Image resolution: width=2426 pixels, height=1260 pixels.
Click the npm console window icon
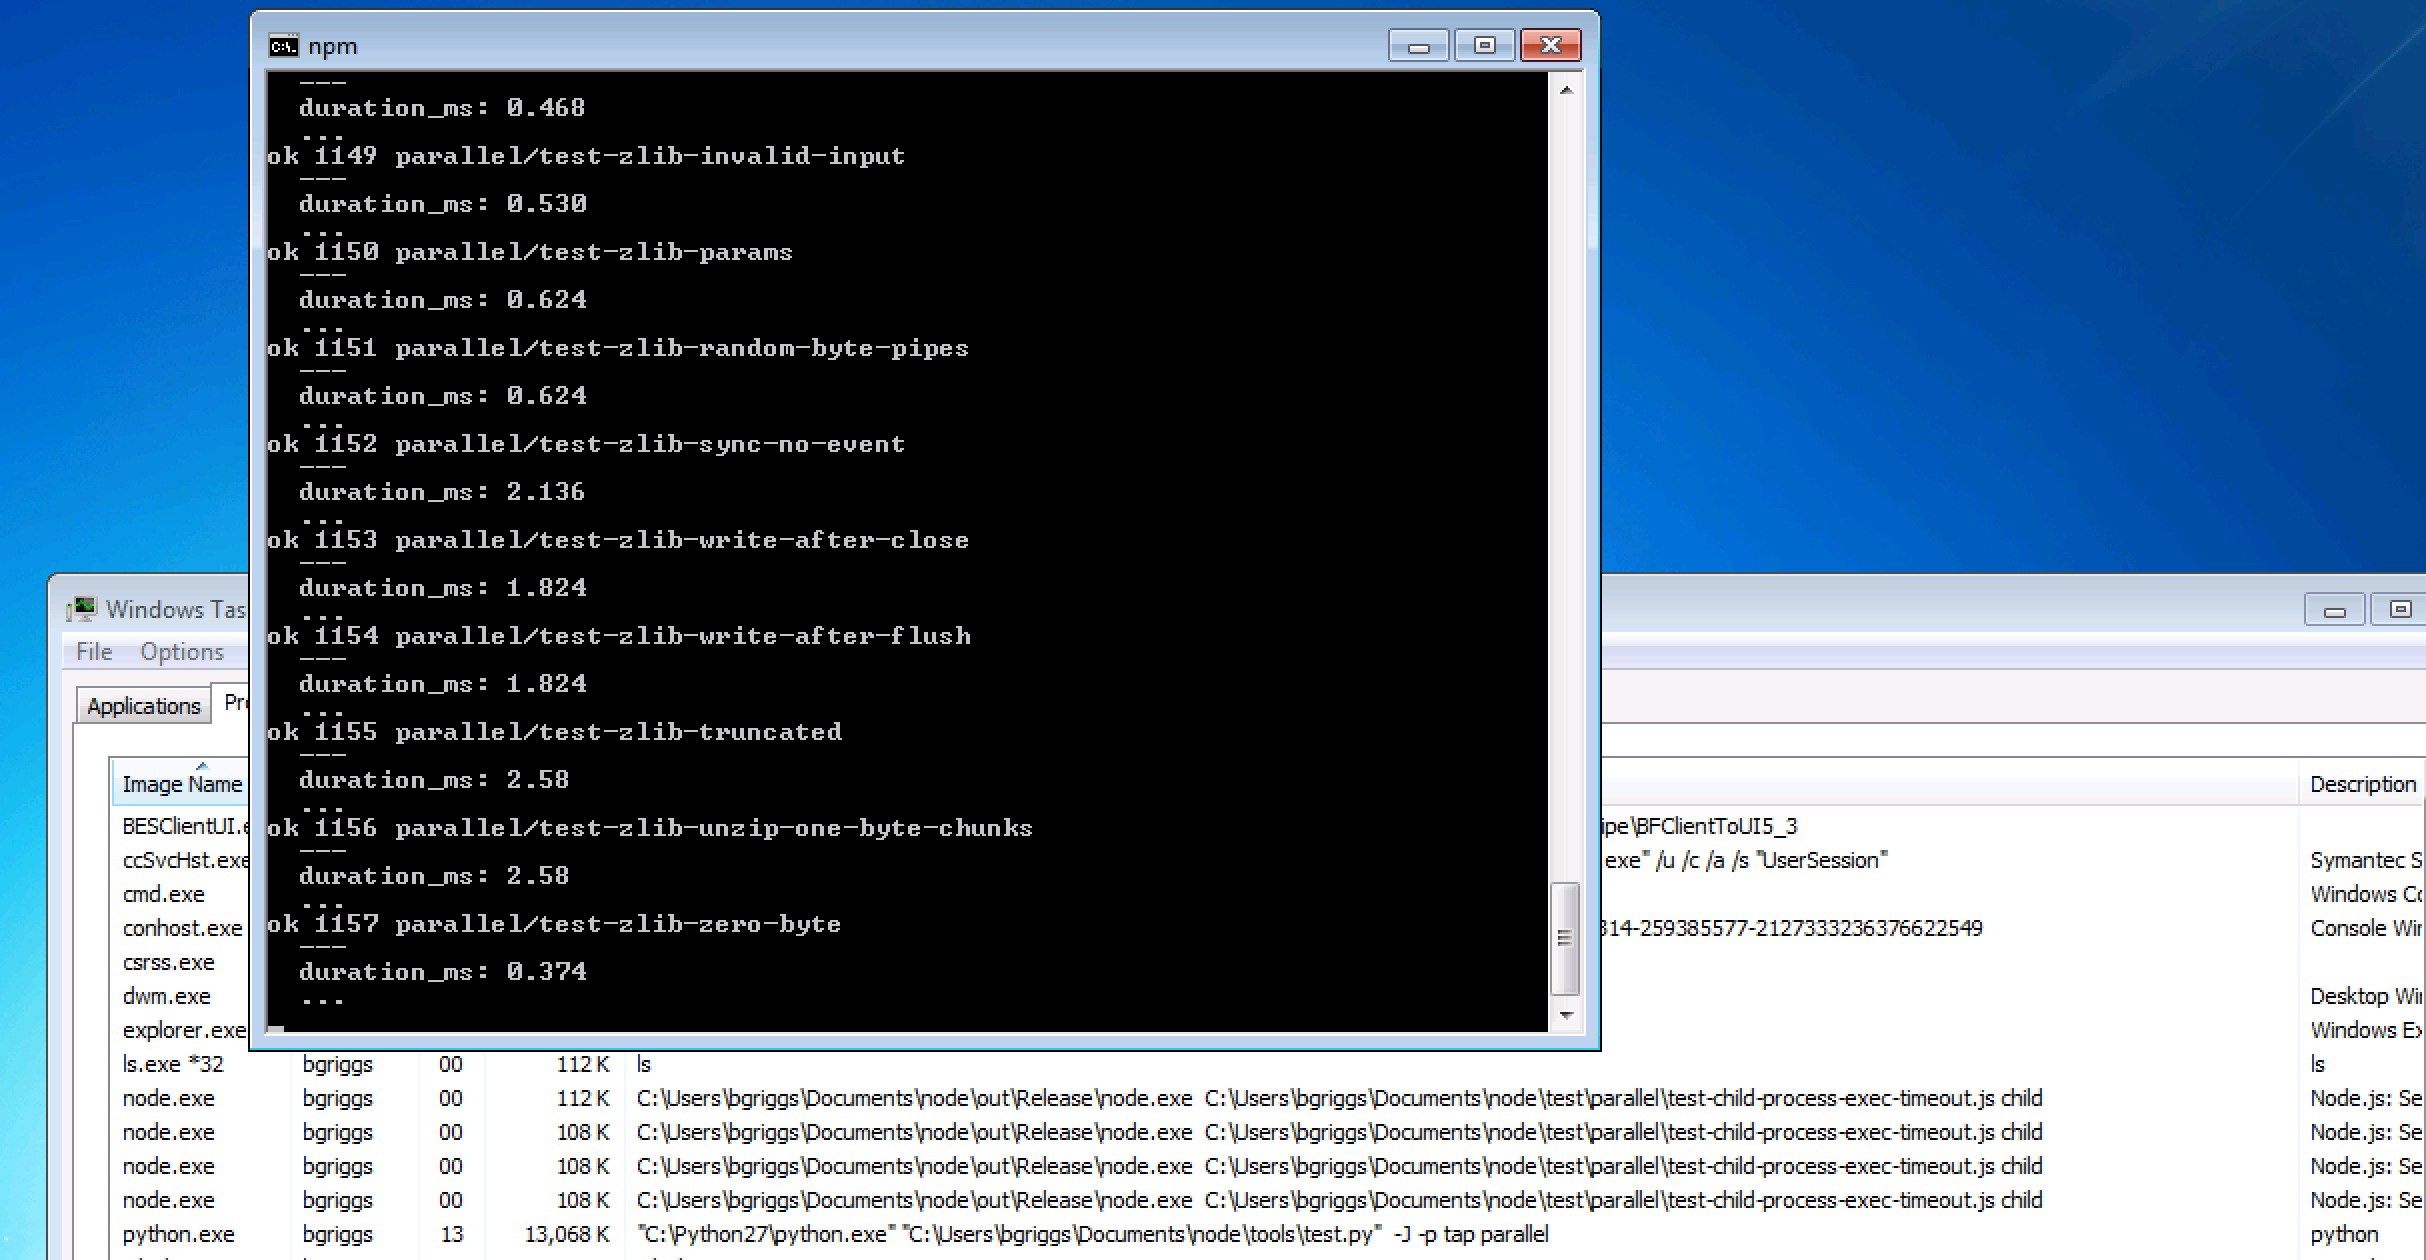point(283,46)
